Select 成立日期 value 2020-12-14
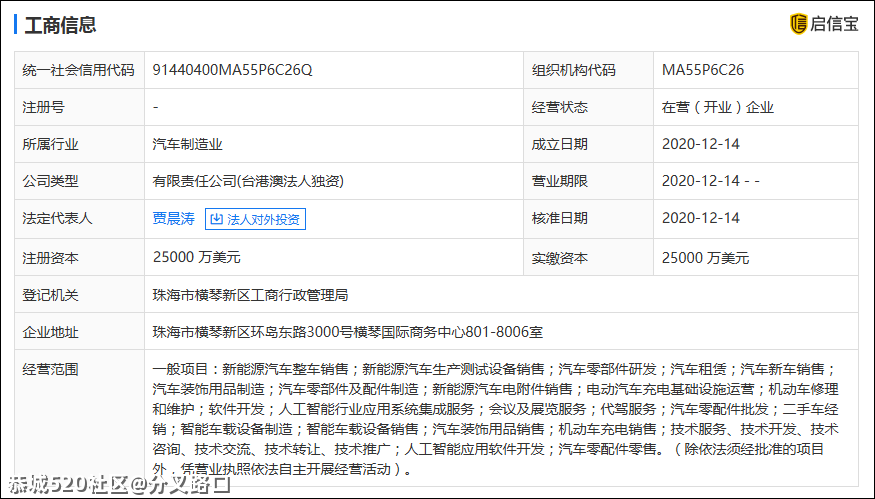This screenshot has width=875, height=499. (701, 144)
